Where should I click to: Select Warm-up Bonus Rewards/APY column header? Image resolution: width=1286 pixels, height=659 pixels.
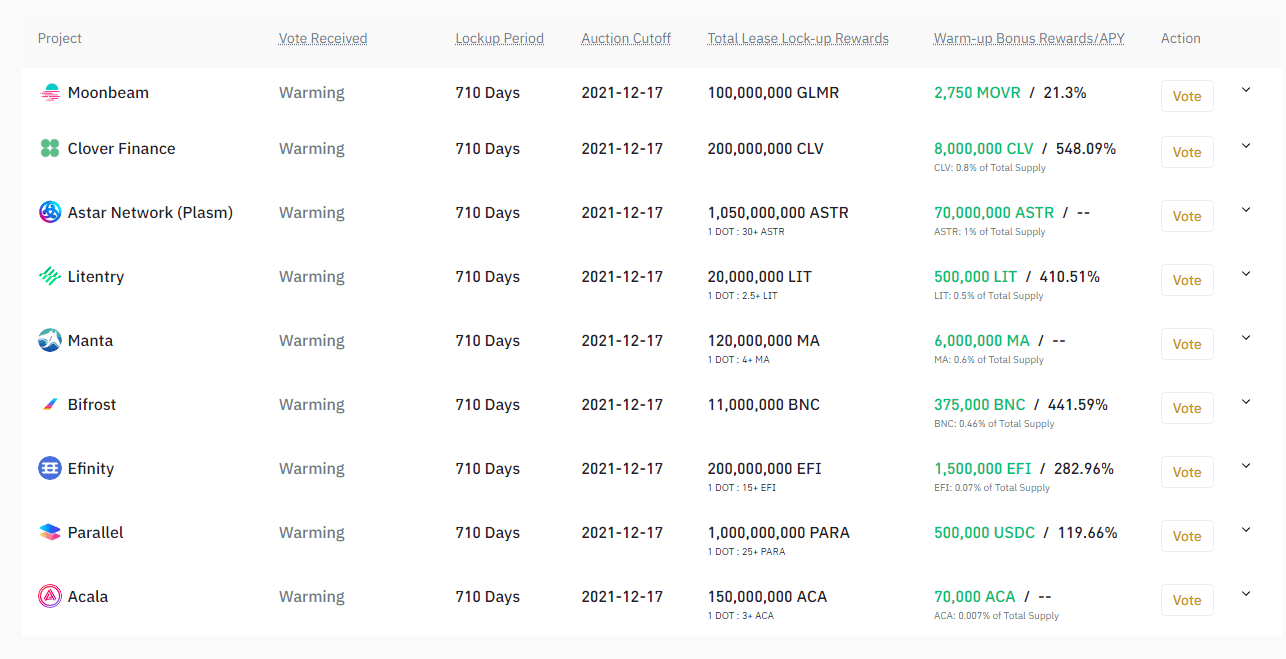tap(1029, 39)
